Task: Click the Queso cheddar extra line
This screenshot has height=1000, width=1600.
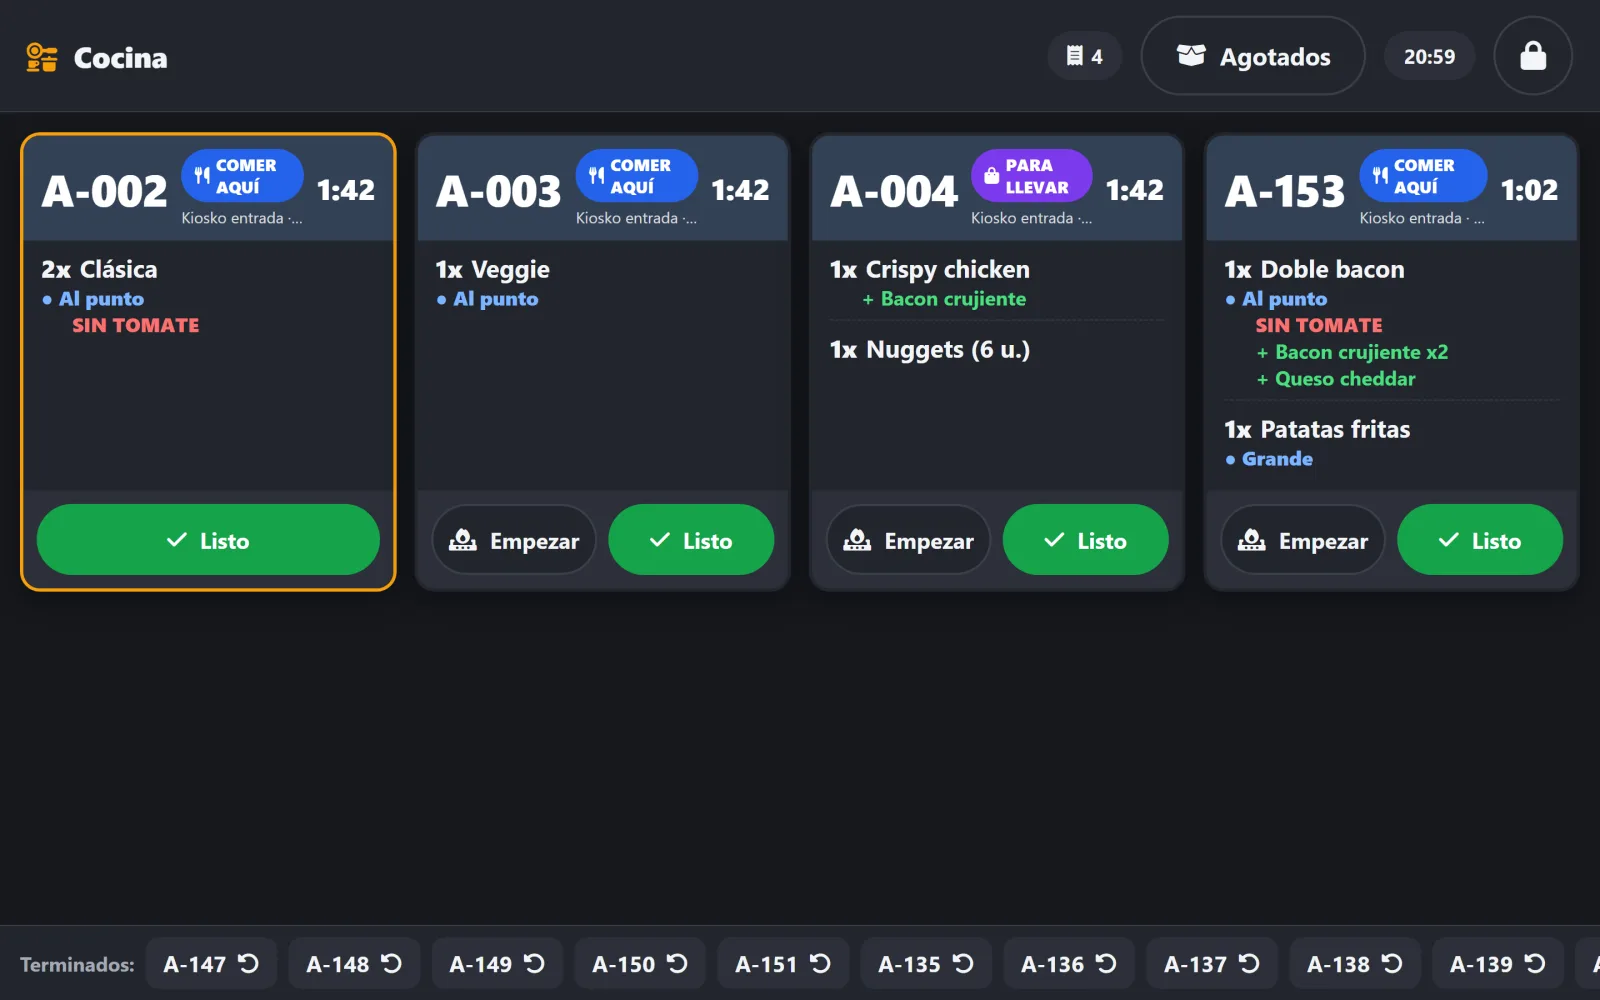Action: click(x=1336, y=379)
